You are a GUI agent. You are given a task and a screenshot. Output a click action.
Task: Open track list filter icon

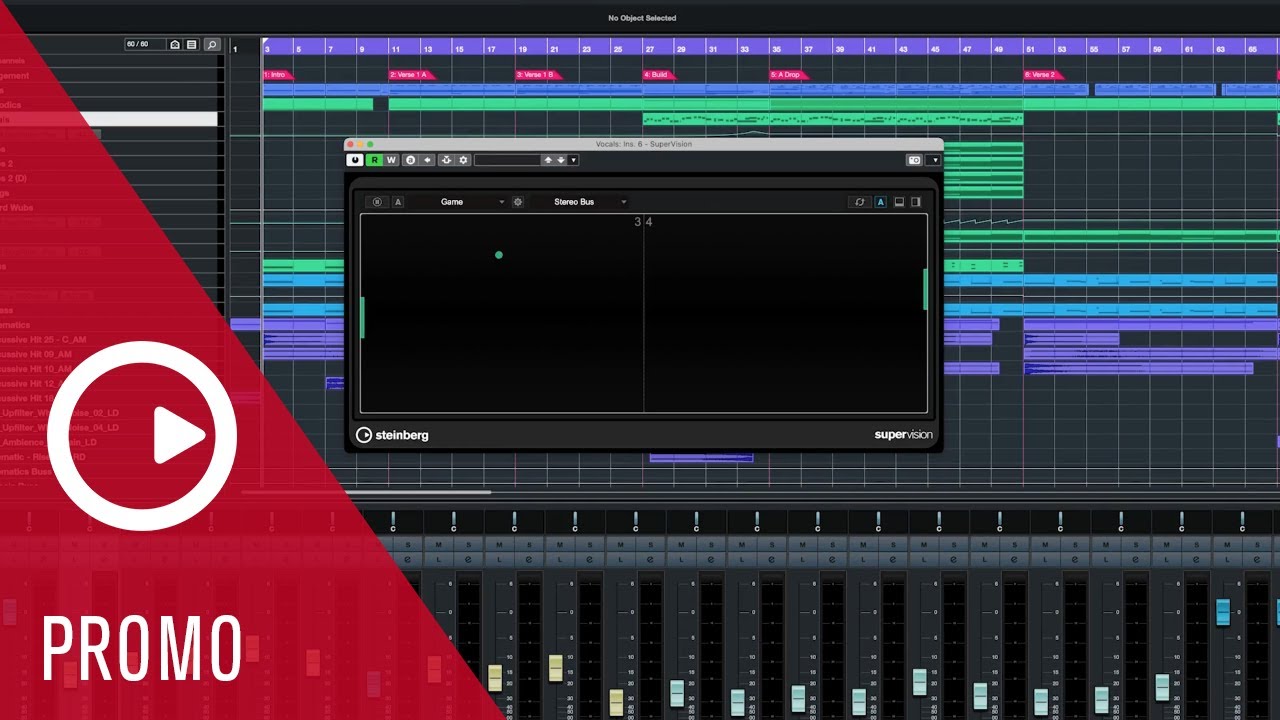192,45
